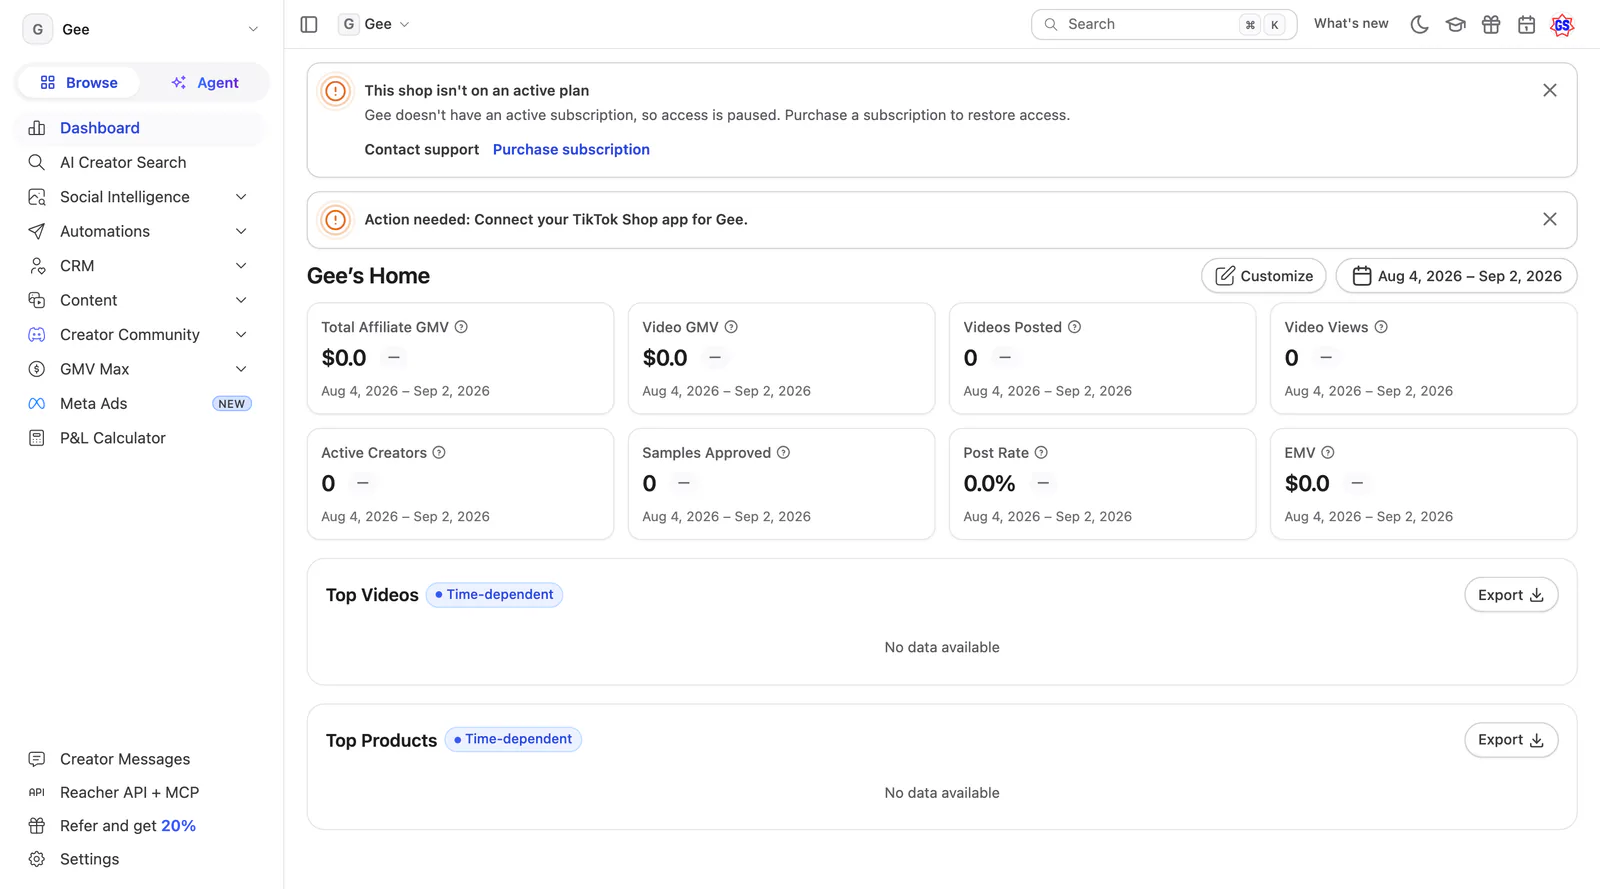Image resolution: width=1600 pixels, height=889 pixels.
Task: Dismiss the TikTok Shop connect banner
Action: pos(1550,219)
